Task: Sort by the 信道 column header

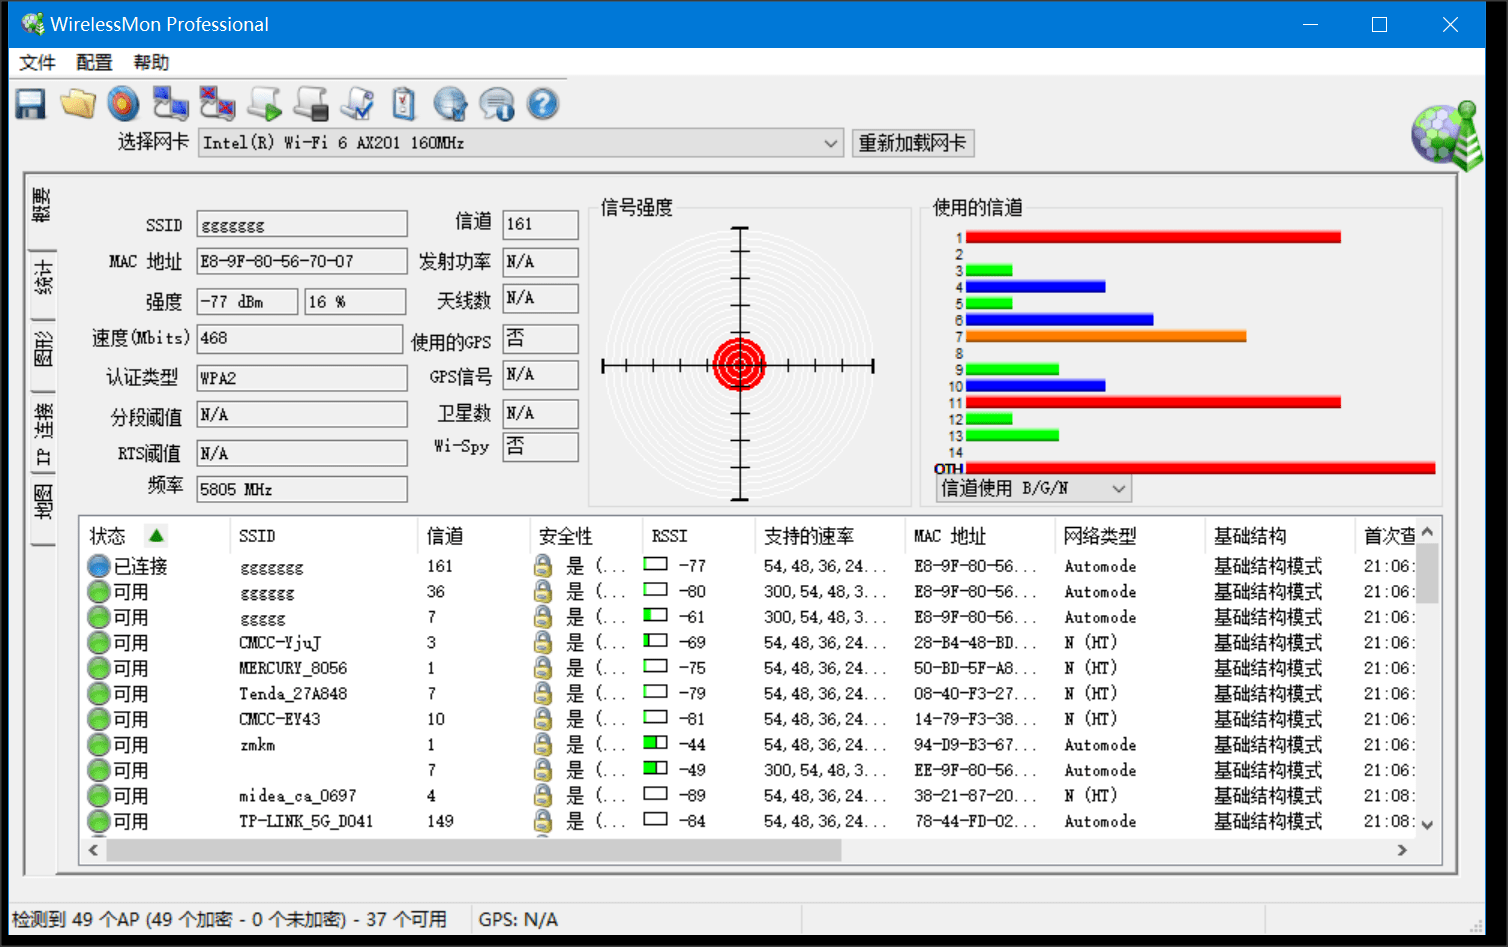Action: coord(472,536)
